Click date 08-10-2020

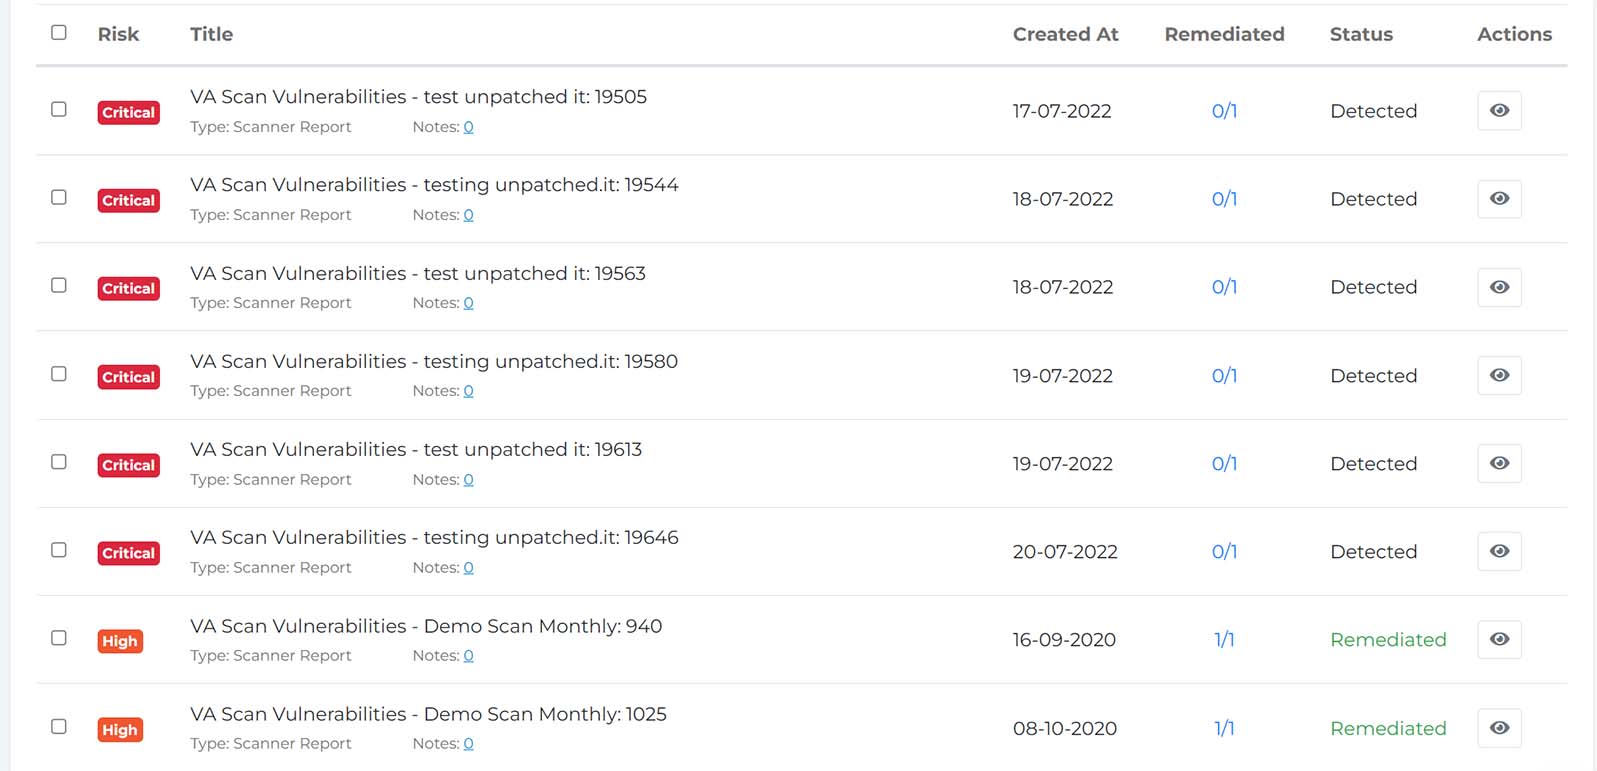point(1065,729)
